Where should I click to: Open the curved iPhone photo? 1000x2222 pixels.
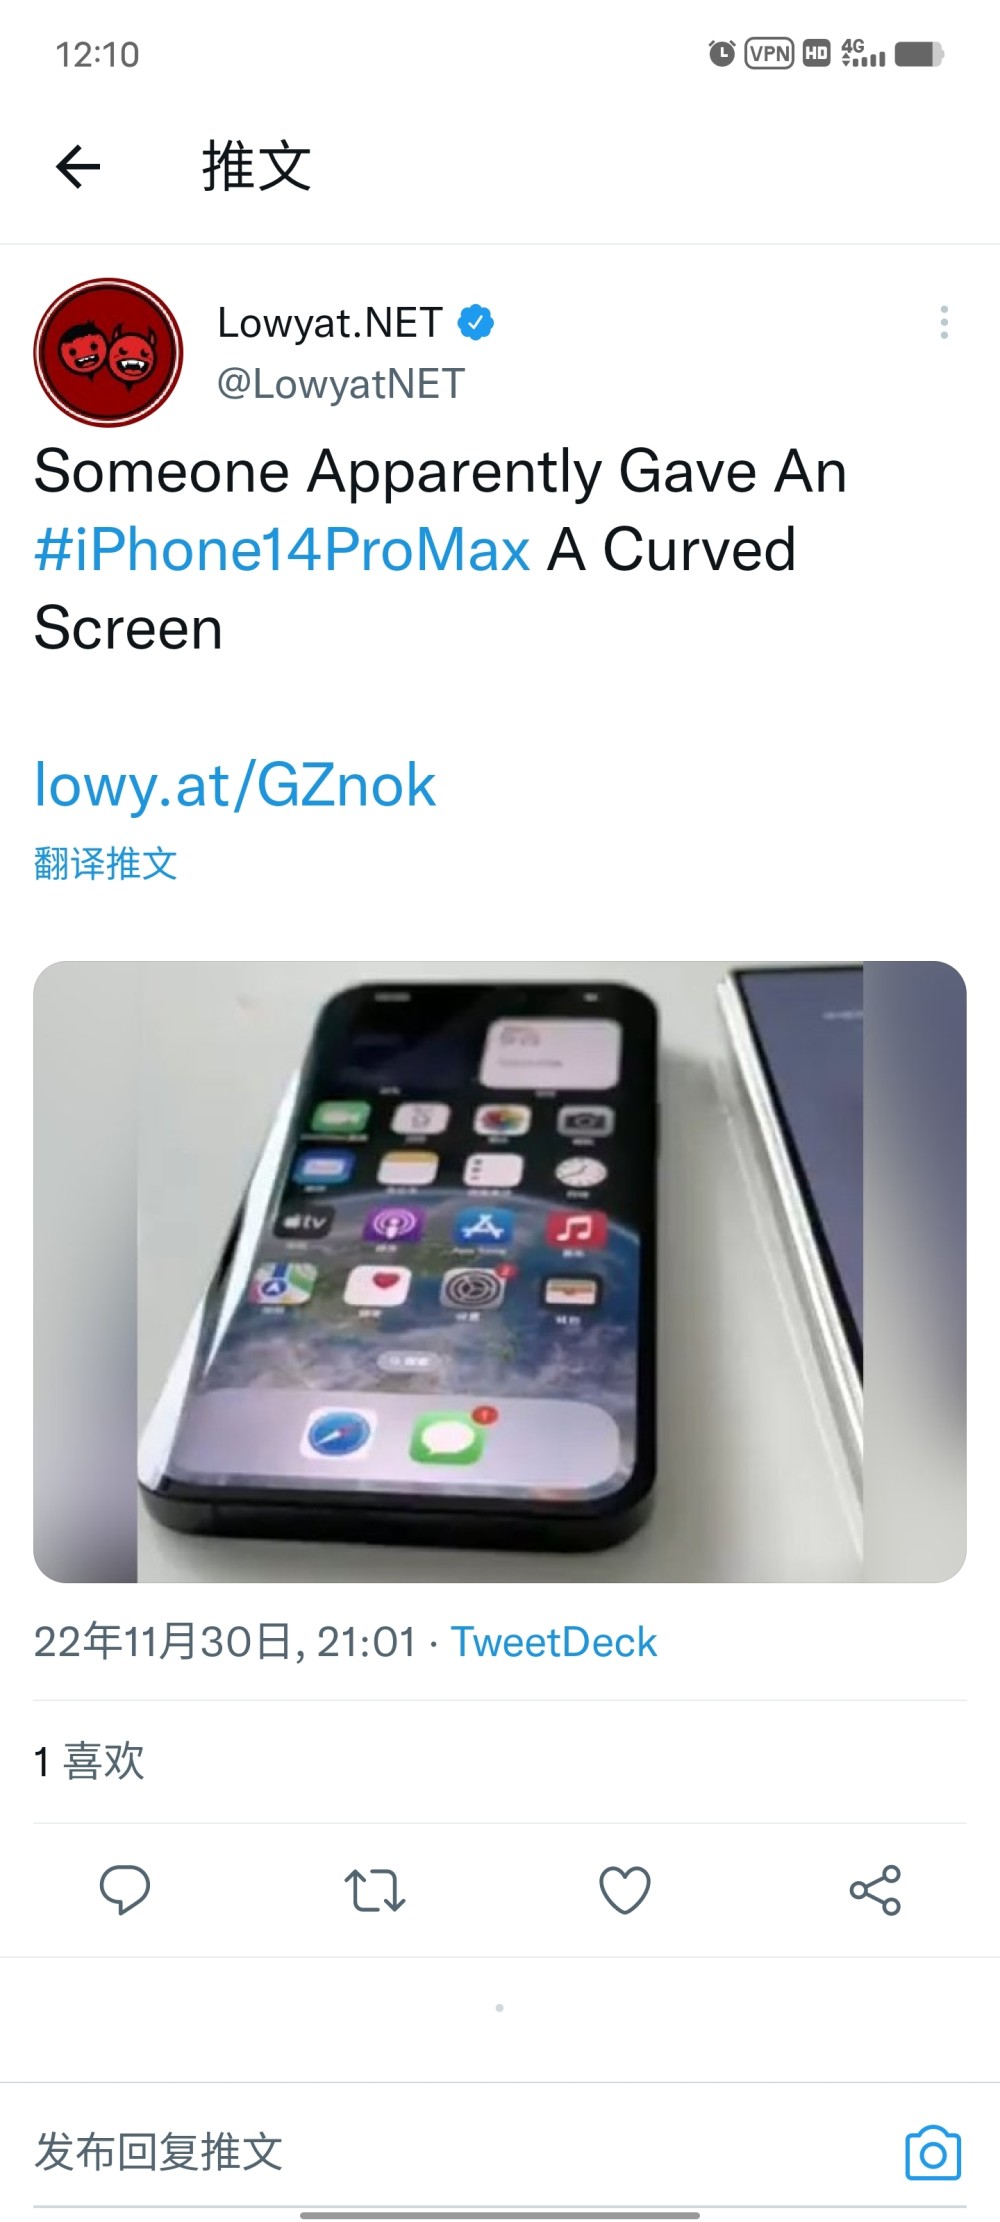500,1272
